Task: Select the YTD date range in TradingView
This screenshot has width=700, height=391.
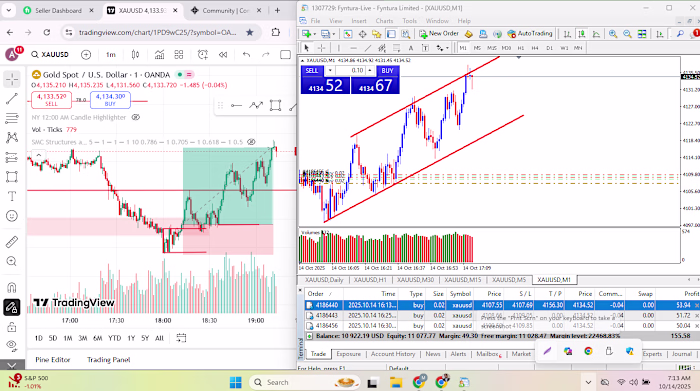Action: tap(115, 338)
